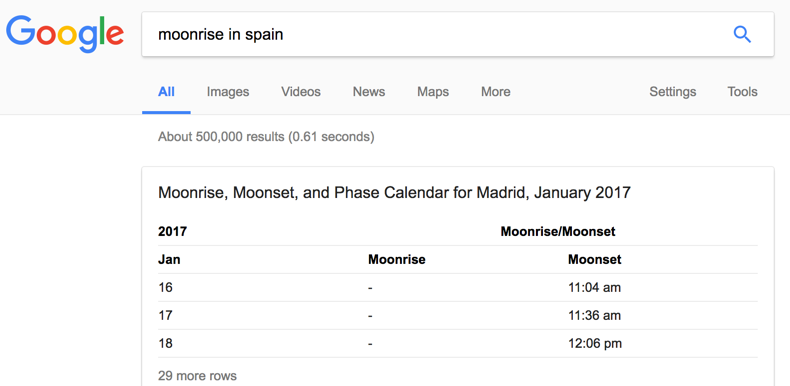Image resolution: width=790 pixels, height=386 pixels.
Task: Select the 11:36 am moonset cell
Action: [x=595, y=315]
